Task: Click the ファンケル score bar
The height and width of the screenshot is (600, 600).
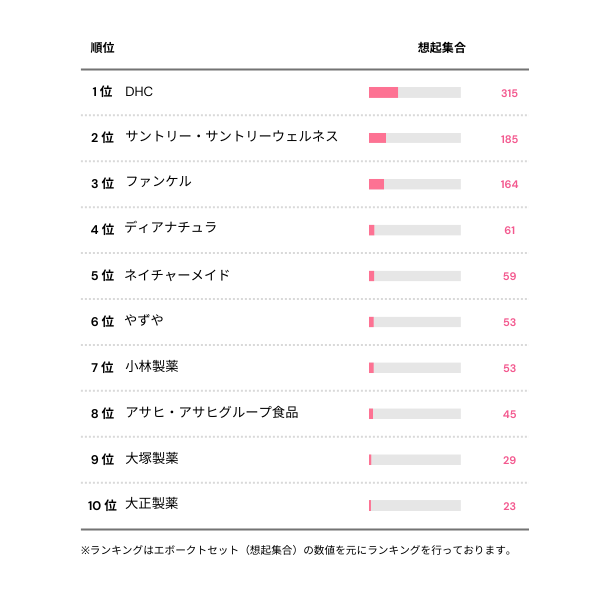Action: 415,184
